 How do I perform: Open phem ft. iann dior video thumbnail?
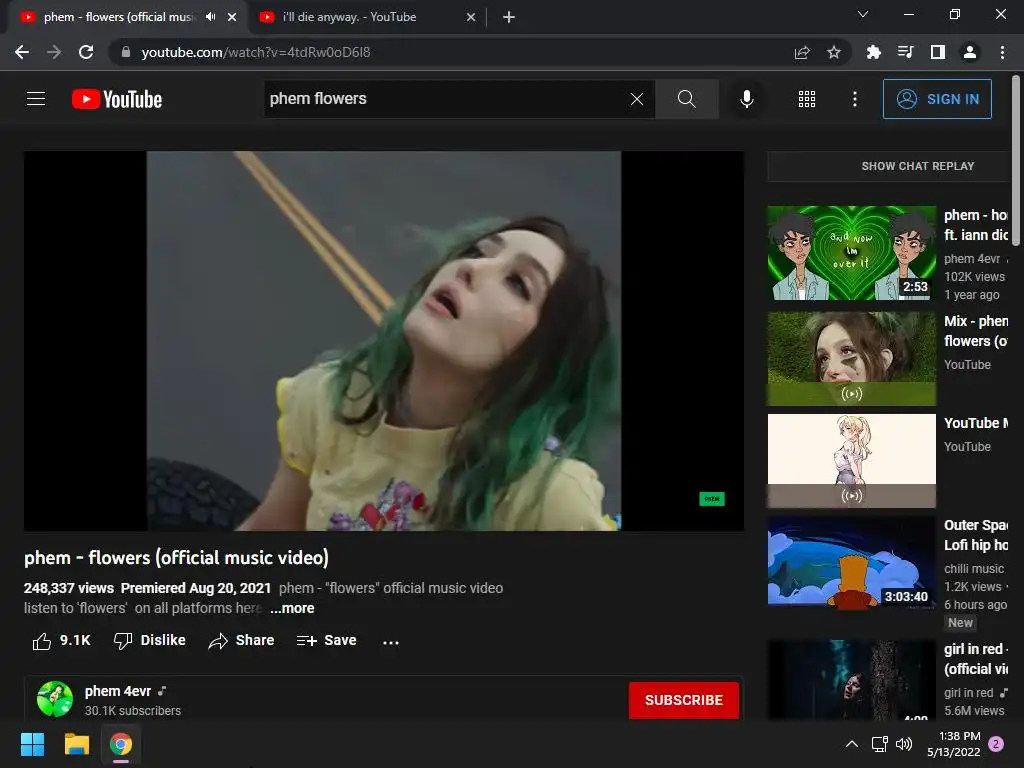pos(852,253)
